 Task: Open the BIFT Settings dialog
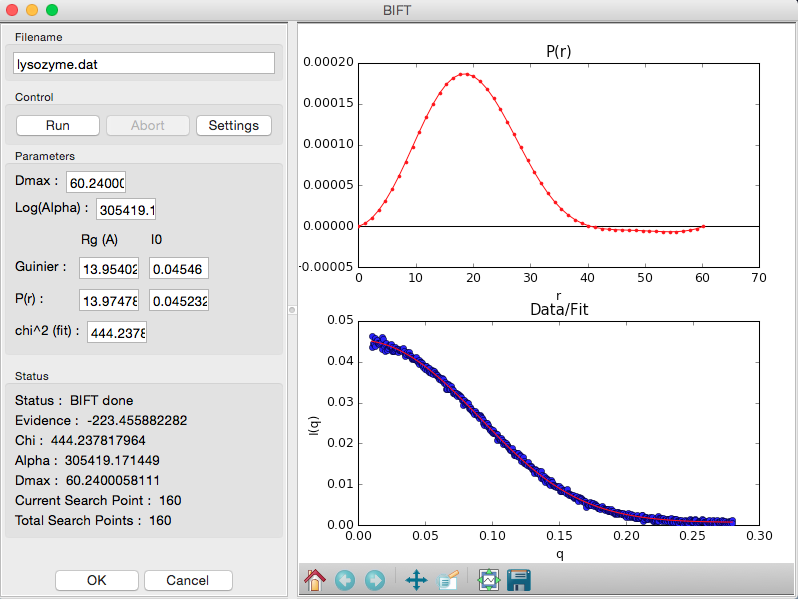pos(234,126)
